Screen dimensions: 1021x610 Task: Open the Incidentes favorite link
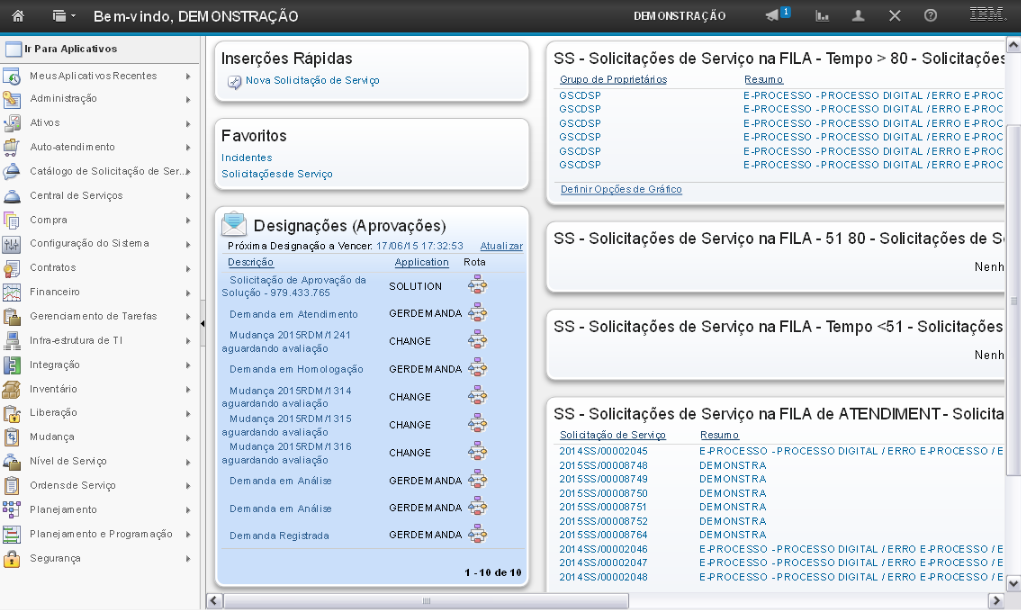(246, 158)
